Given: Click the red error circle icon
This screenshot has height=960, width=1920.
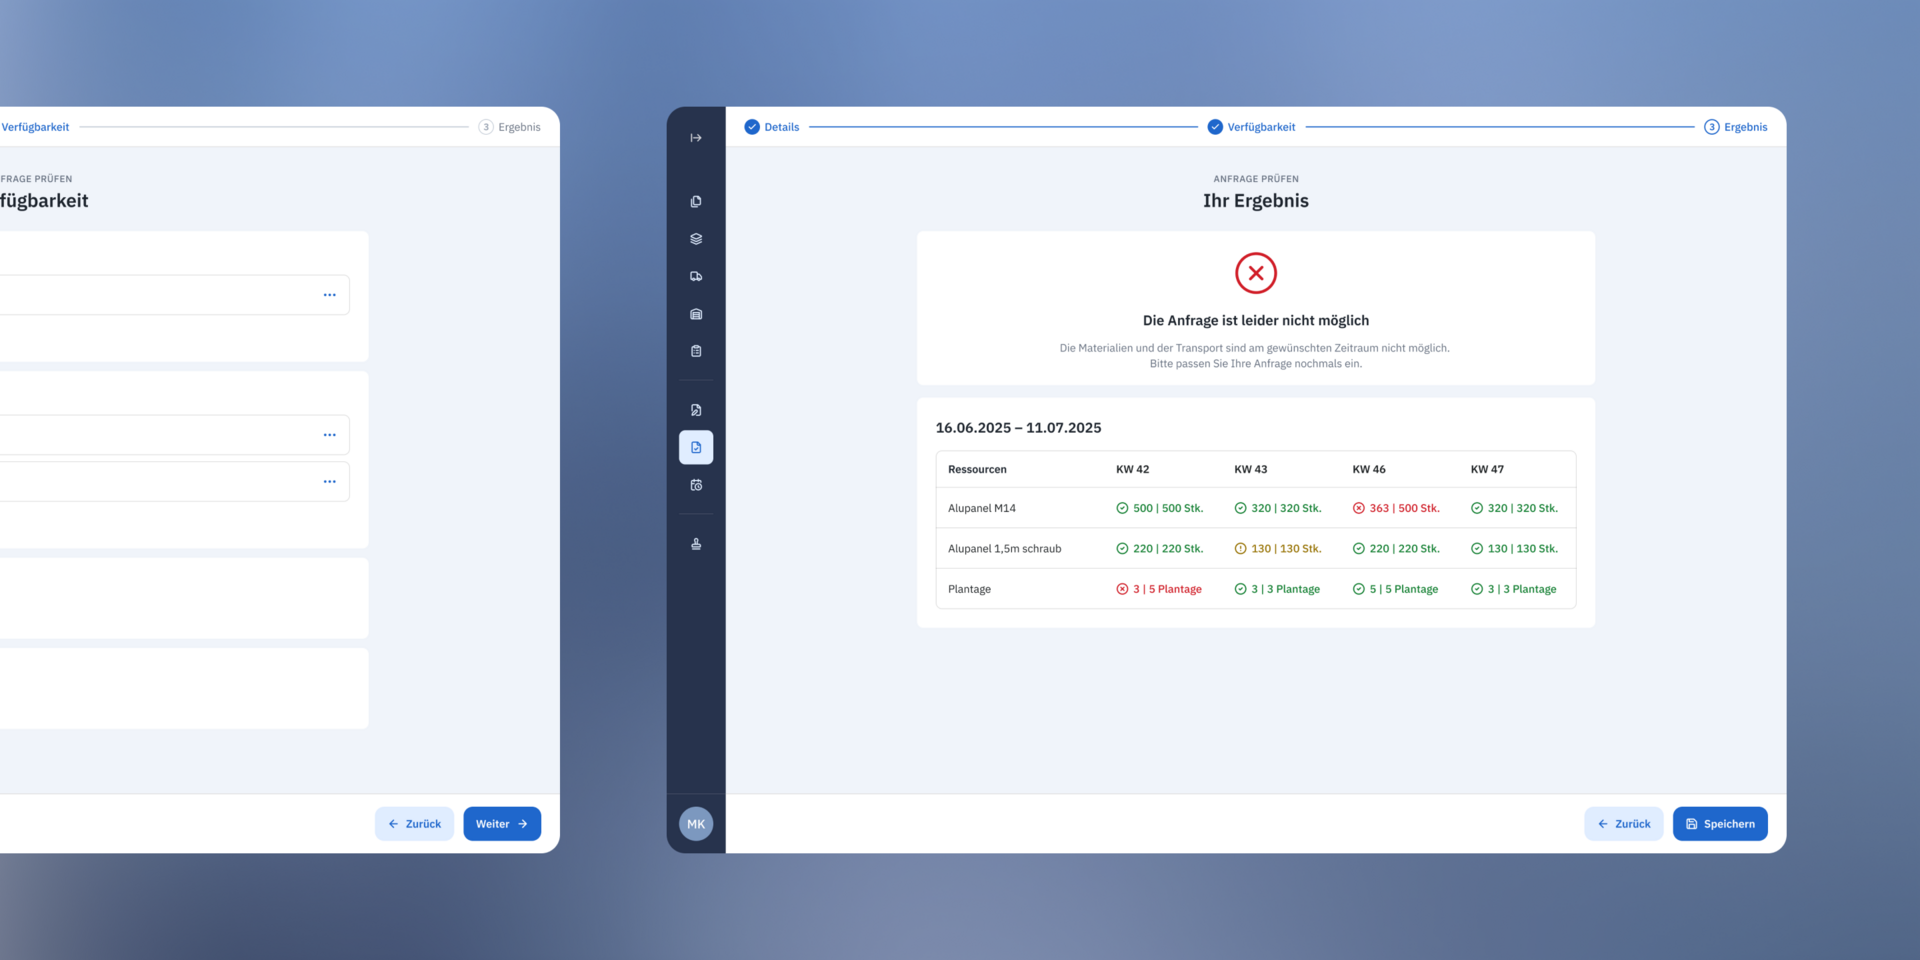Looking at the screenshot, I should (1256, 273).
